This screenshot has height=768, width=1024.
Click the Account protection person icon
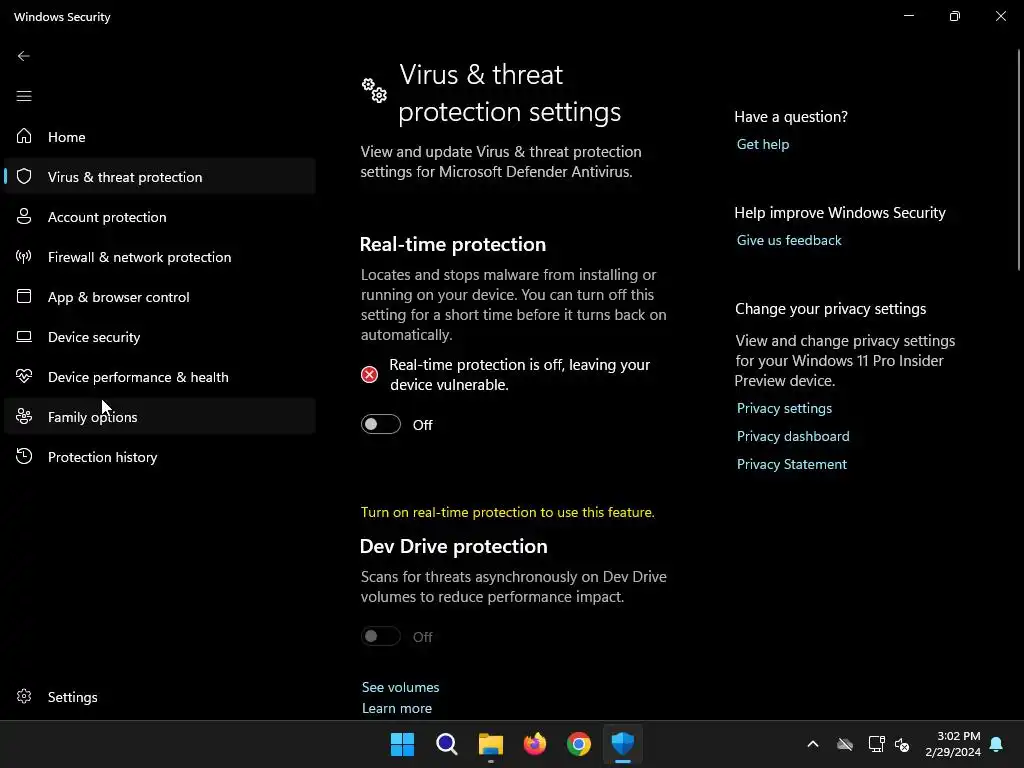coord(24,216)
